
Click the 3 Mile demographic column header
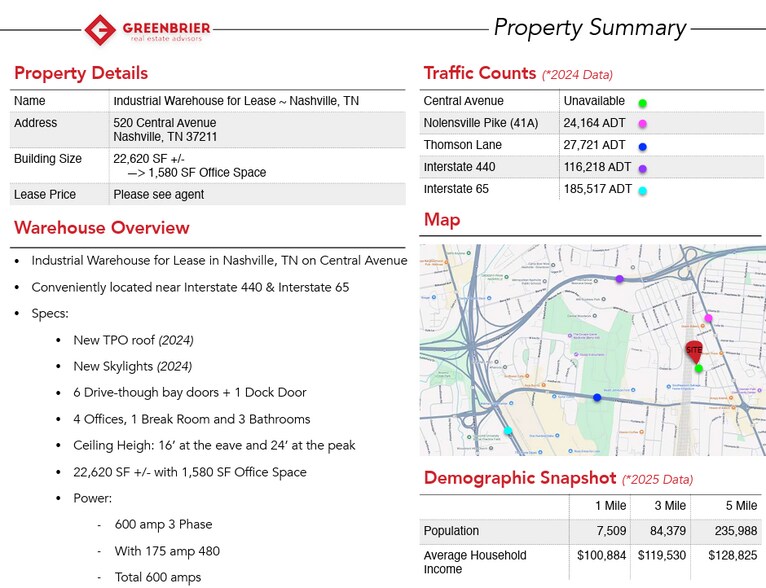(x=669, y=506)
